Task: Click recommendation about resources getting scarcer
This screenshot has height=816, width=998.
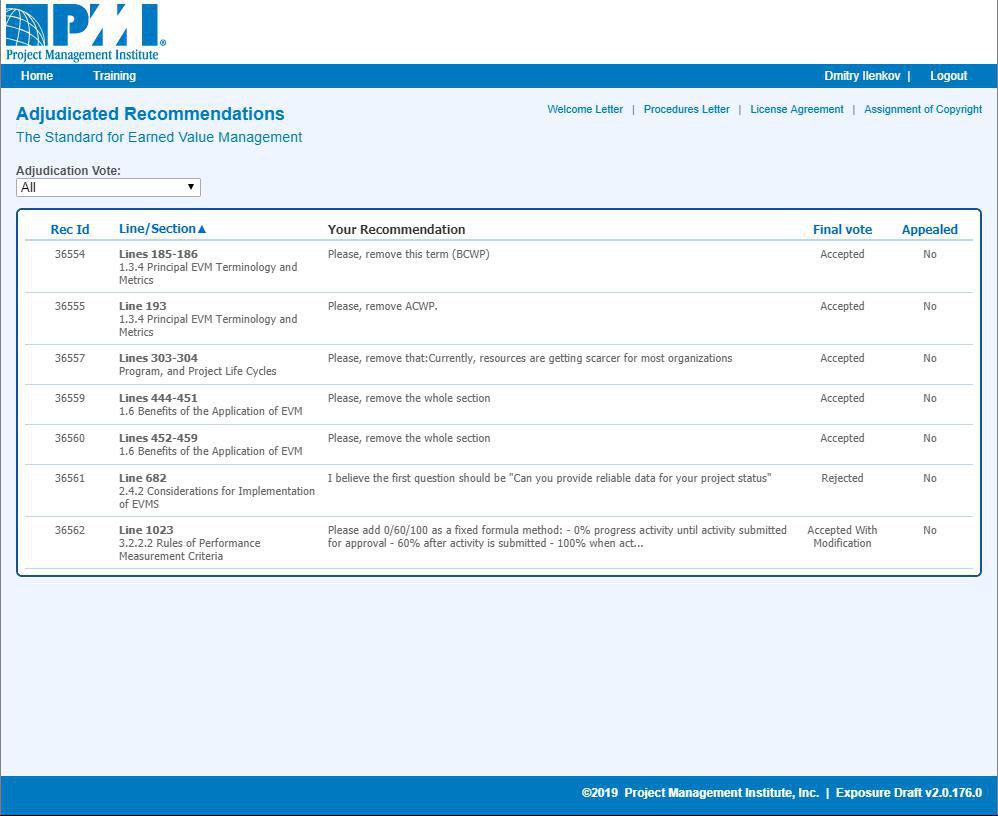Action: [530, 358]
